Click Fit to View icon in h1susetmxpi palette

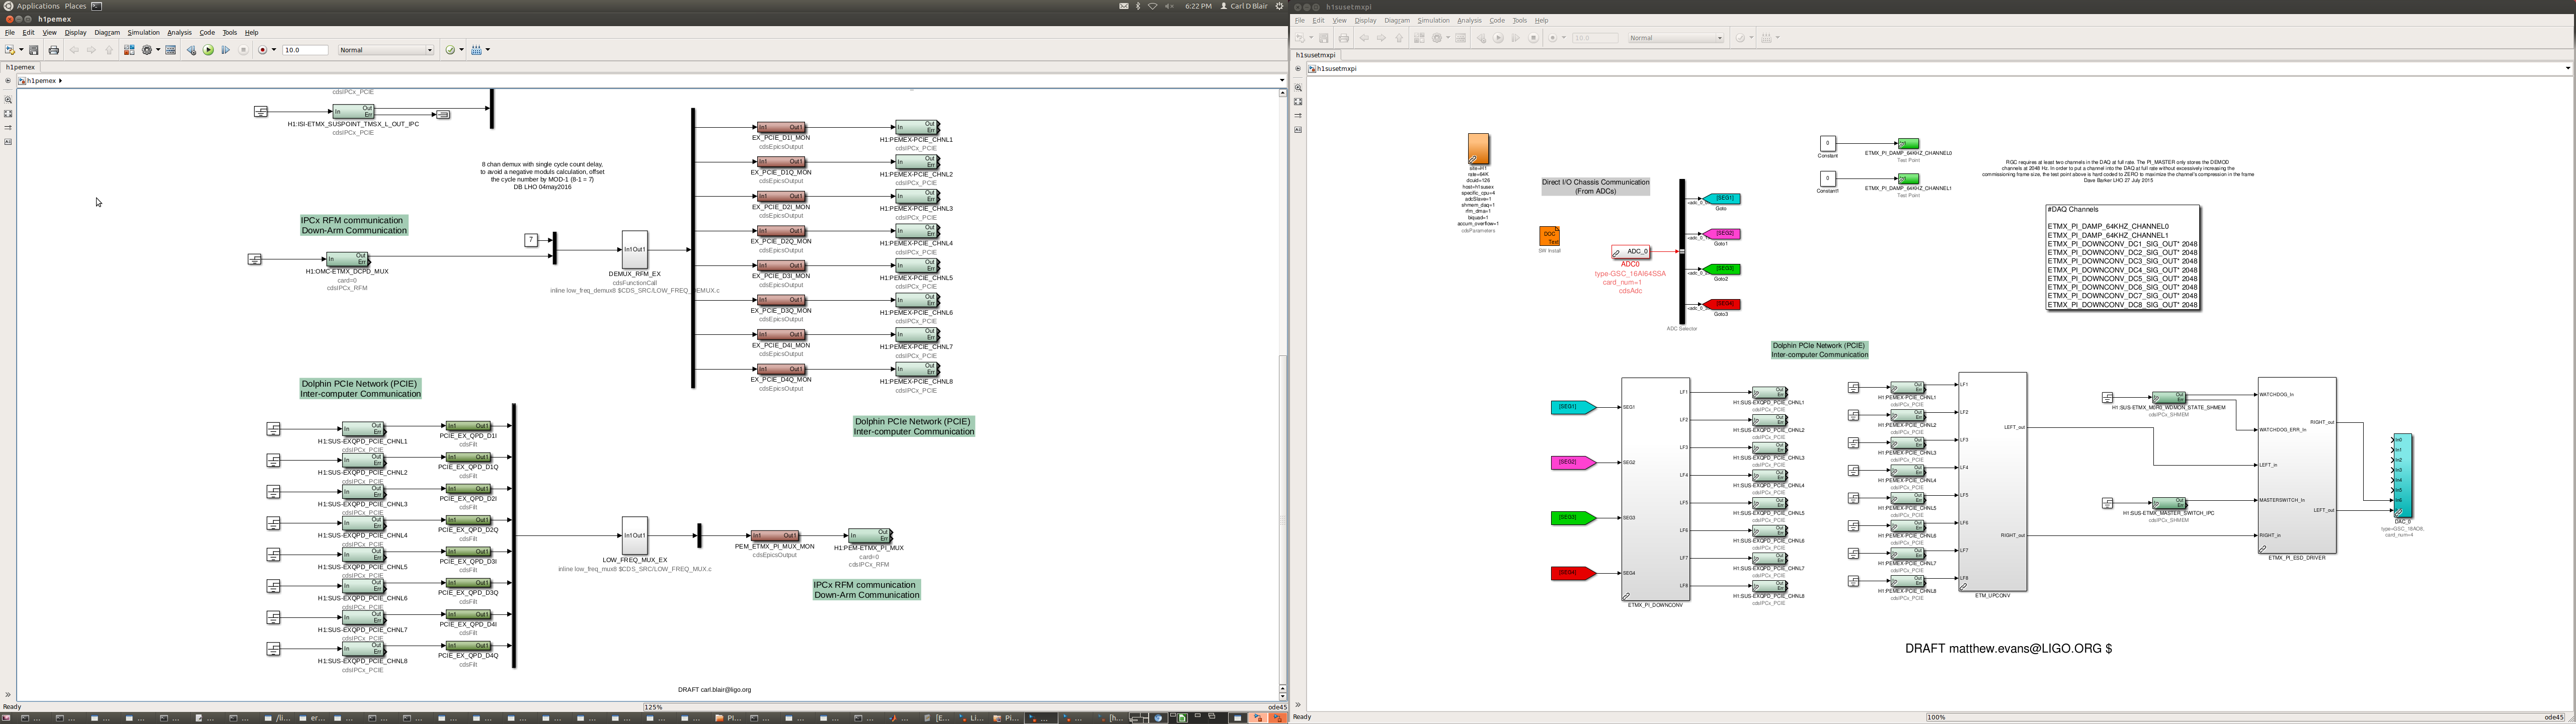pos(1298,102)
